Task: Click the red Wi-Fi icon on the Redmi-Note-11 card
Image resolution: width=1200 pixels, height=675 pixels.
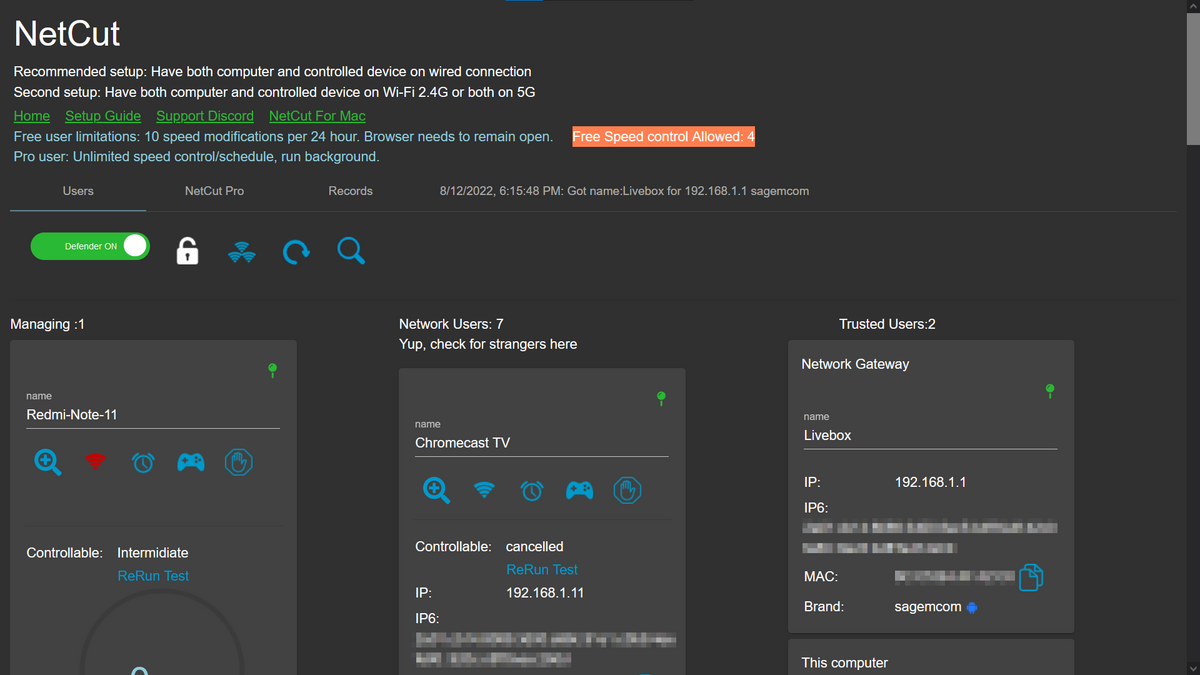Action: coord(95,462)
